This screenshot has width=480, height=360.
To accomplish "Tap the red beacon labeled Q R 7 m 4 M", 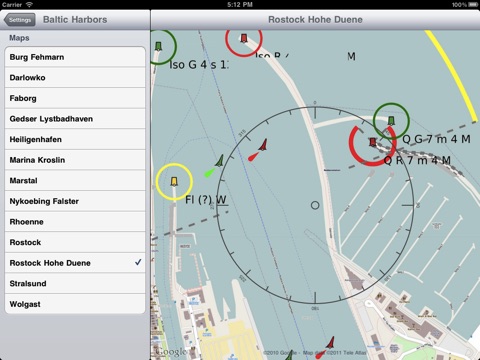I will pos(373,142).
